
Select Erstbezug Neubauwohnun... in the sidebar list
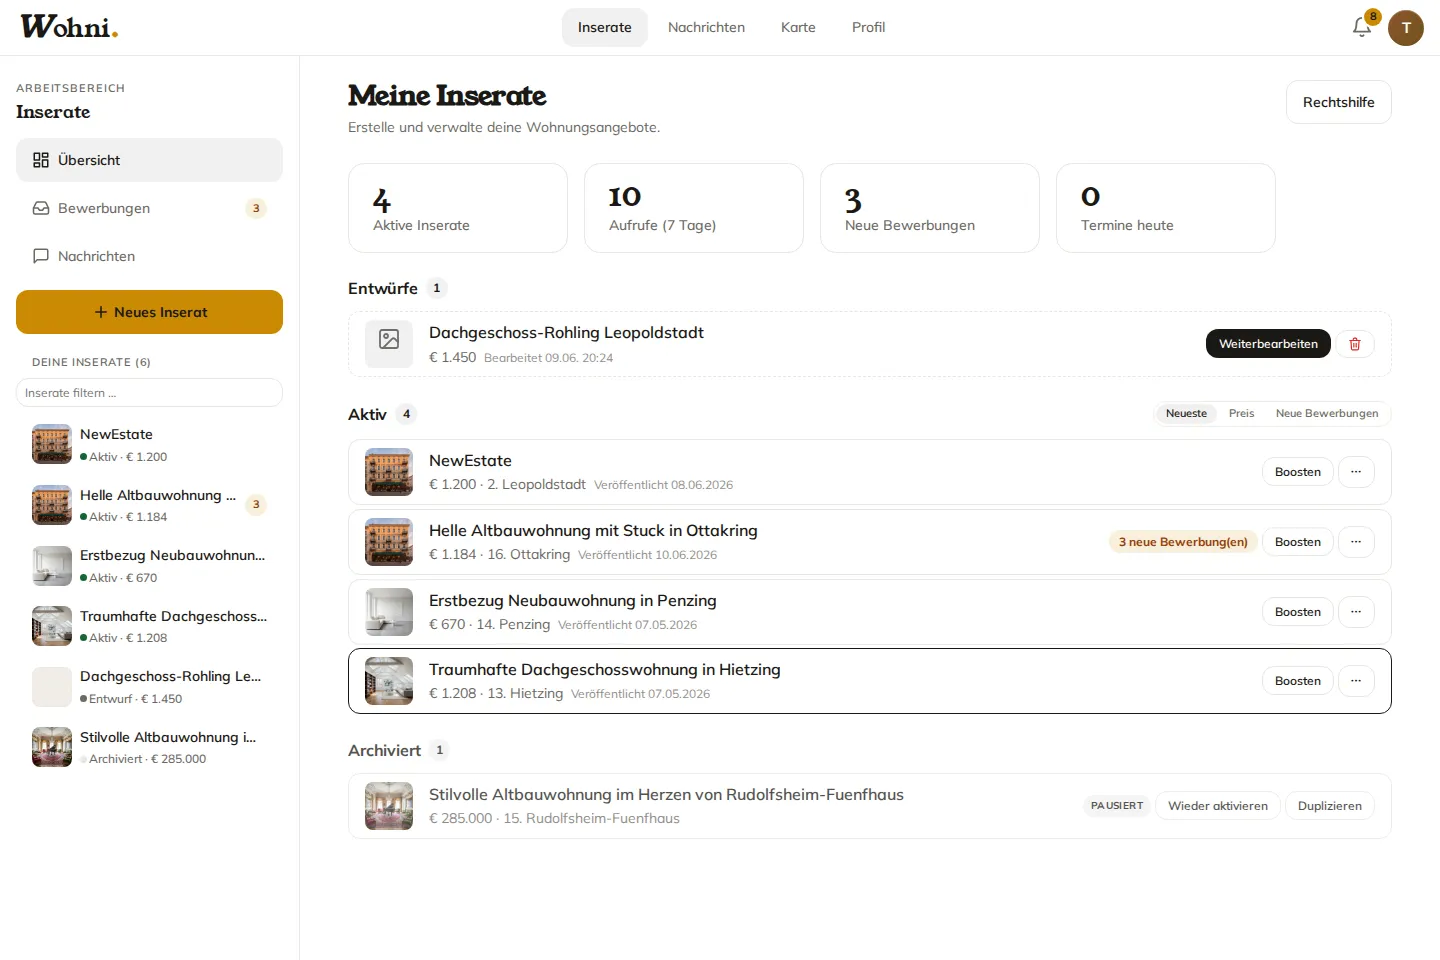pyautogui.click(x=149, y=566)
